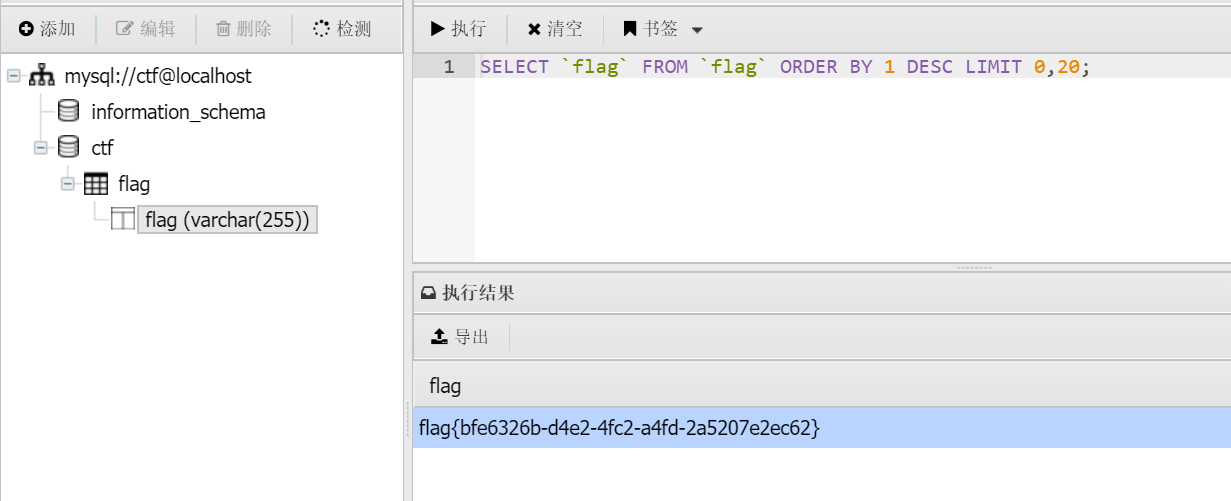Screen dimensions: 1231x501
Task: Click the network connection icon
Action: (41, 76)
